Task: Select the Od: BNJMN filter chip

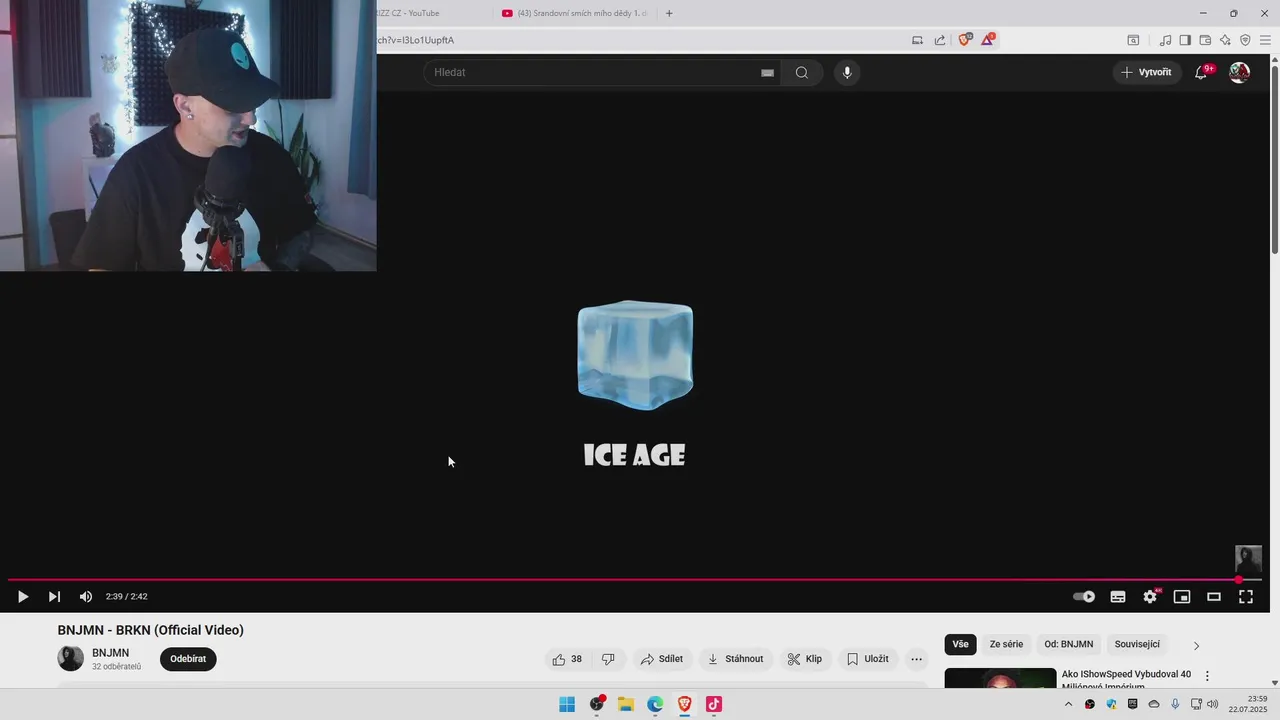Action: tap(1069, 644)
